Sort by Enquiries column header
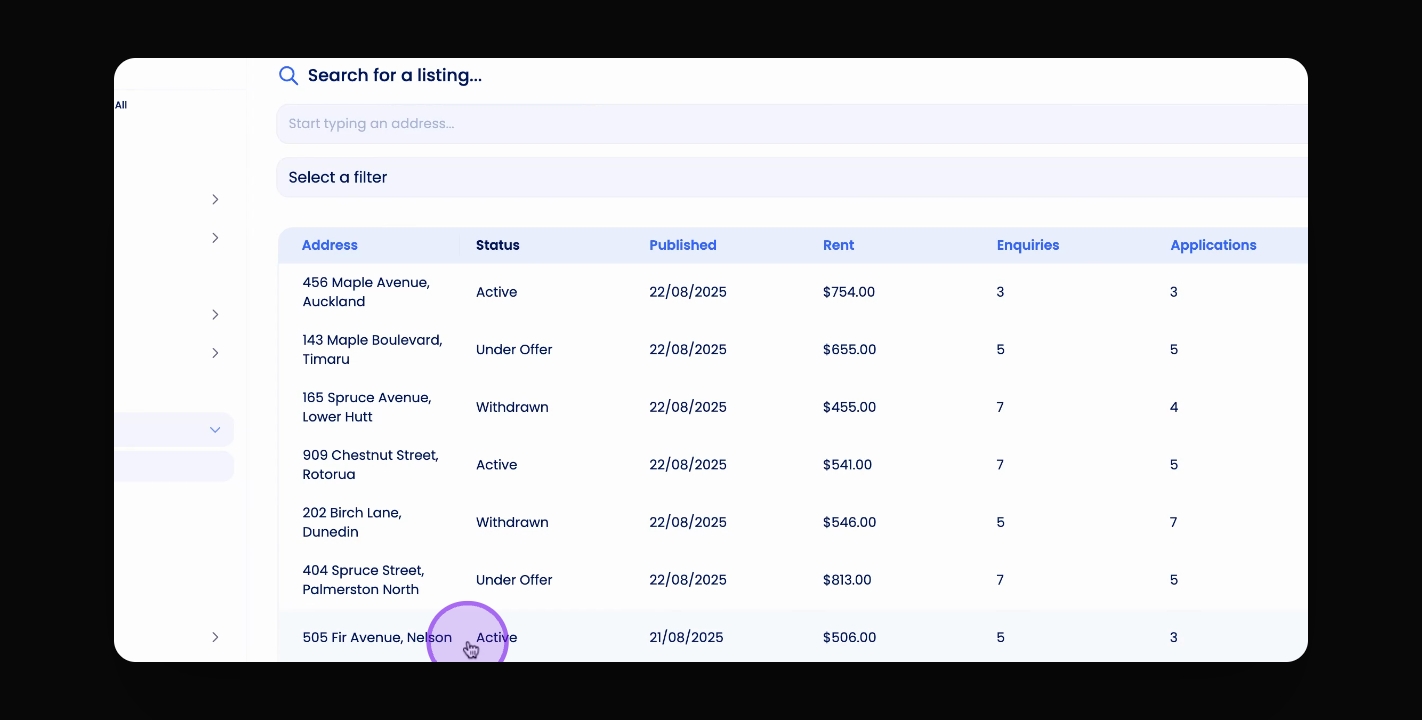1422x720 pixels. (x=1028, y=245)
